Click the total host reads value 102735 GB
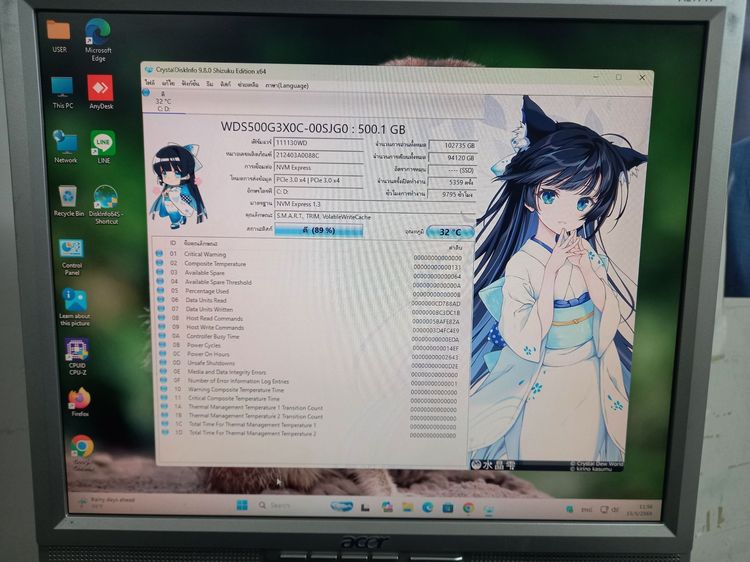The height and width of the screenshot is (562, 750). [x=452, y=145]
